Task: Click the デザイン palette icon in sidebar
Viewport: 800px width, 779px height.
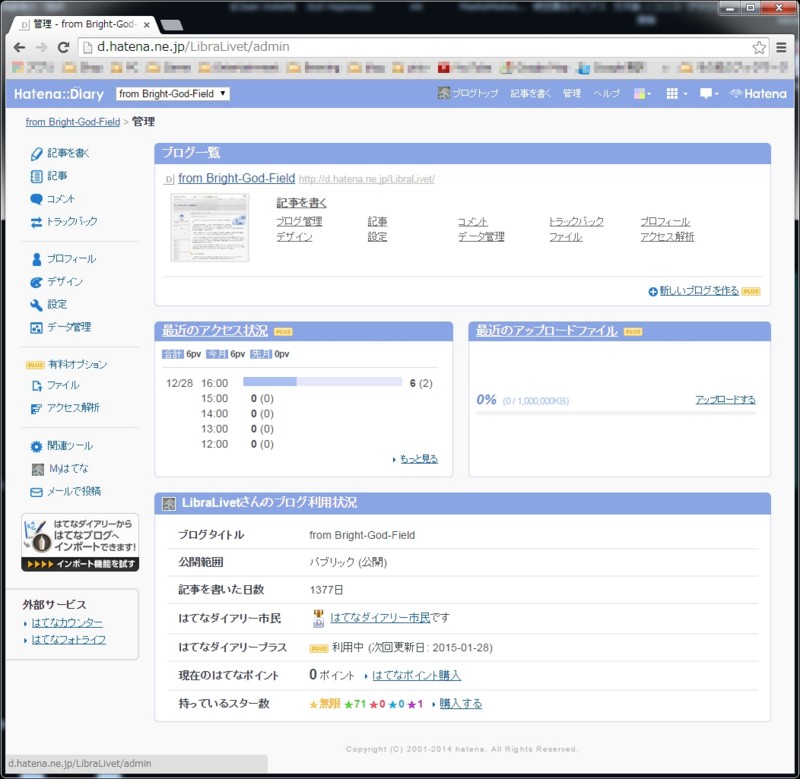Action: click(x=36, y=282)
